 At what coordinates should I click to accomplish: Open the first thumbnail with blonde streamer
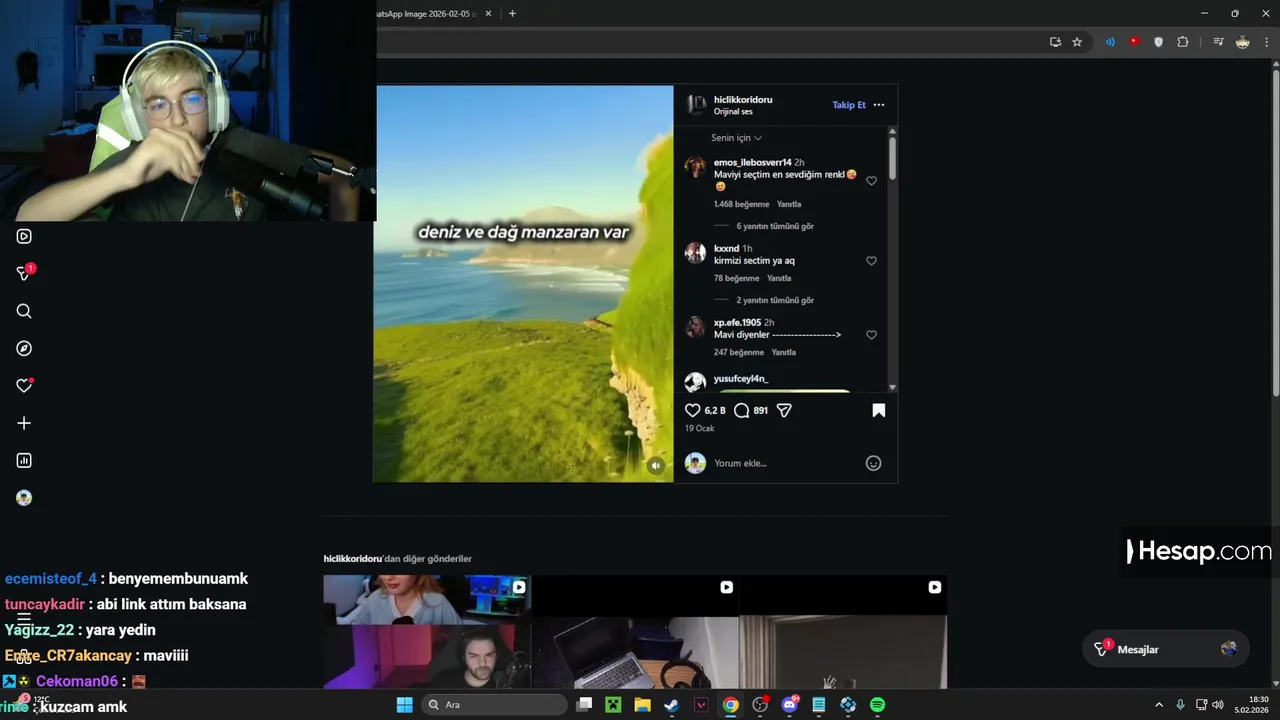427,631
